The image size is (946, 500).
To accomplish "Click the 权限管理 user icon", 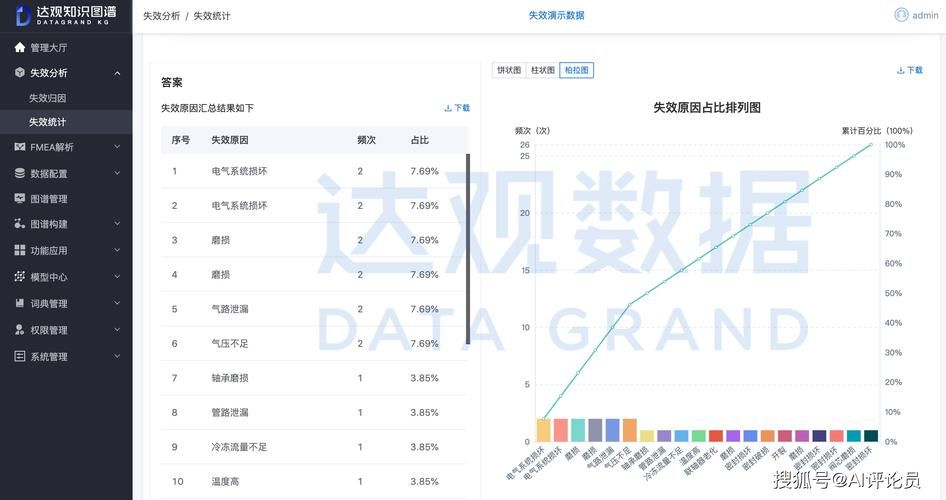I will click(20, 329).
